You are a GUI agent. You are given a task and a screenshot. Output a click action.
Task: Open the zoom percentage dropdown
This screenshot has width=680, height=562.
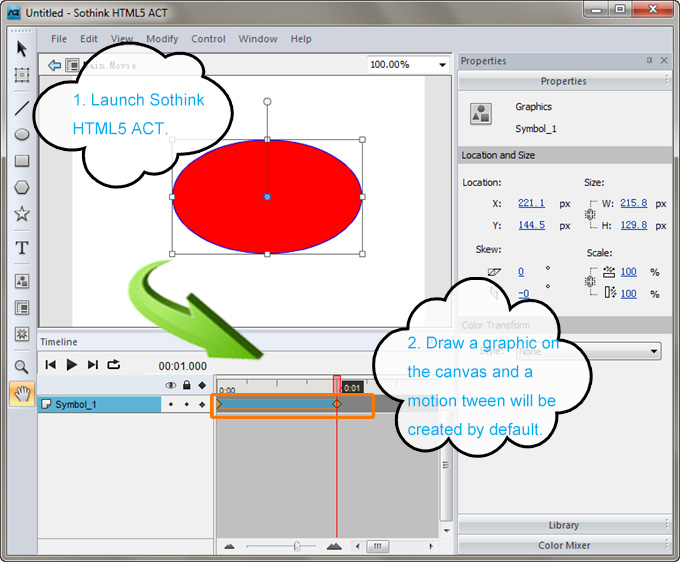[x=442, y=65]
